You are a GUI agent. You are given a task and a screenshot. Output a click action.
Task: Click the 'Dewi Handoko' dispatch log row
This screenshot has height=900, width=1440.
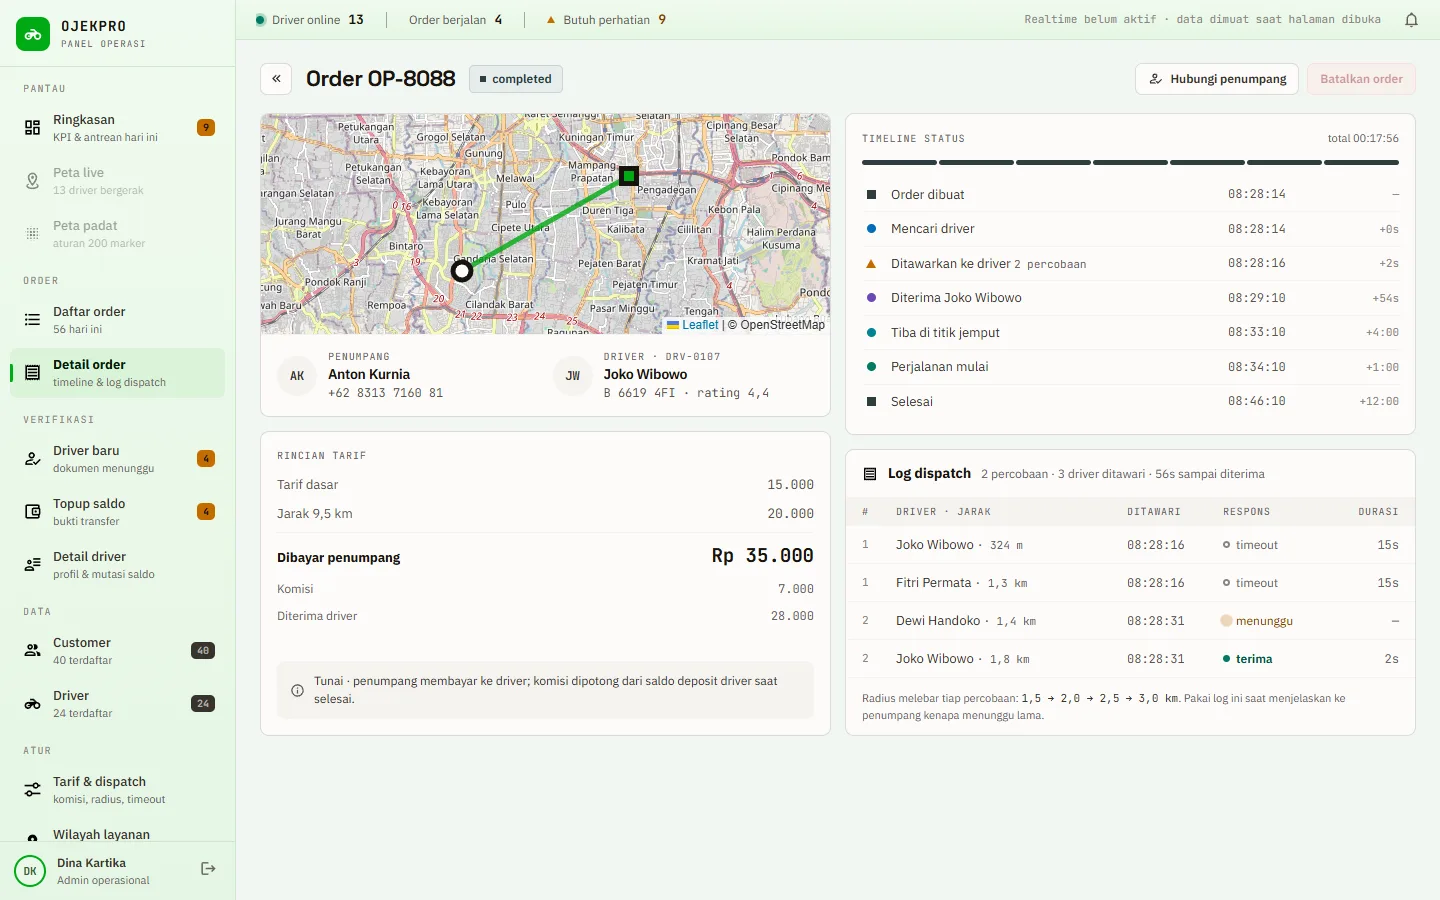pyautogui.click(x=1130, y=621)
